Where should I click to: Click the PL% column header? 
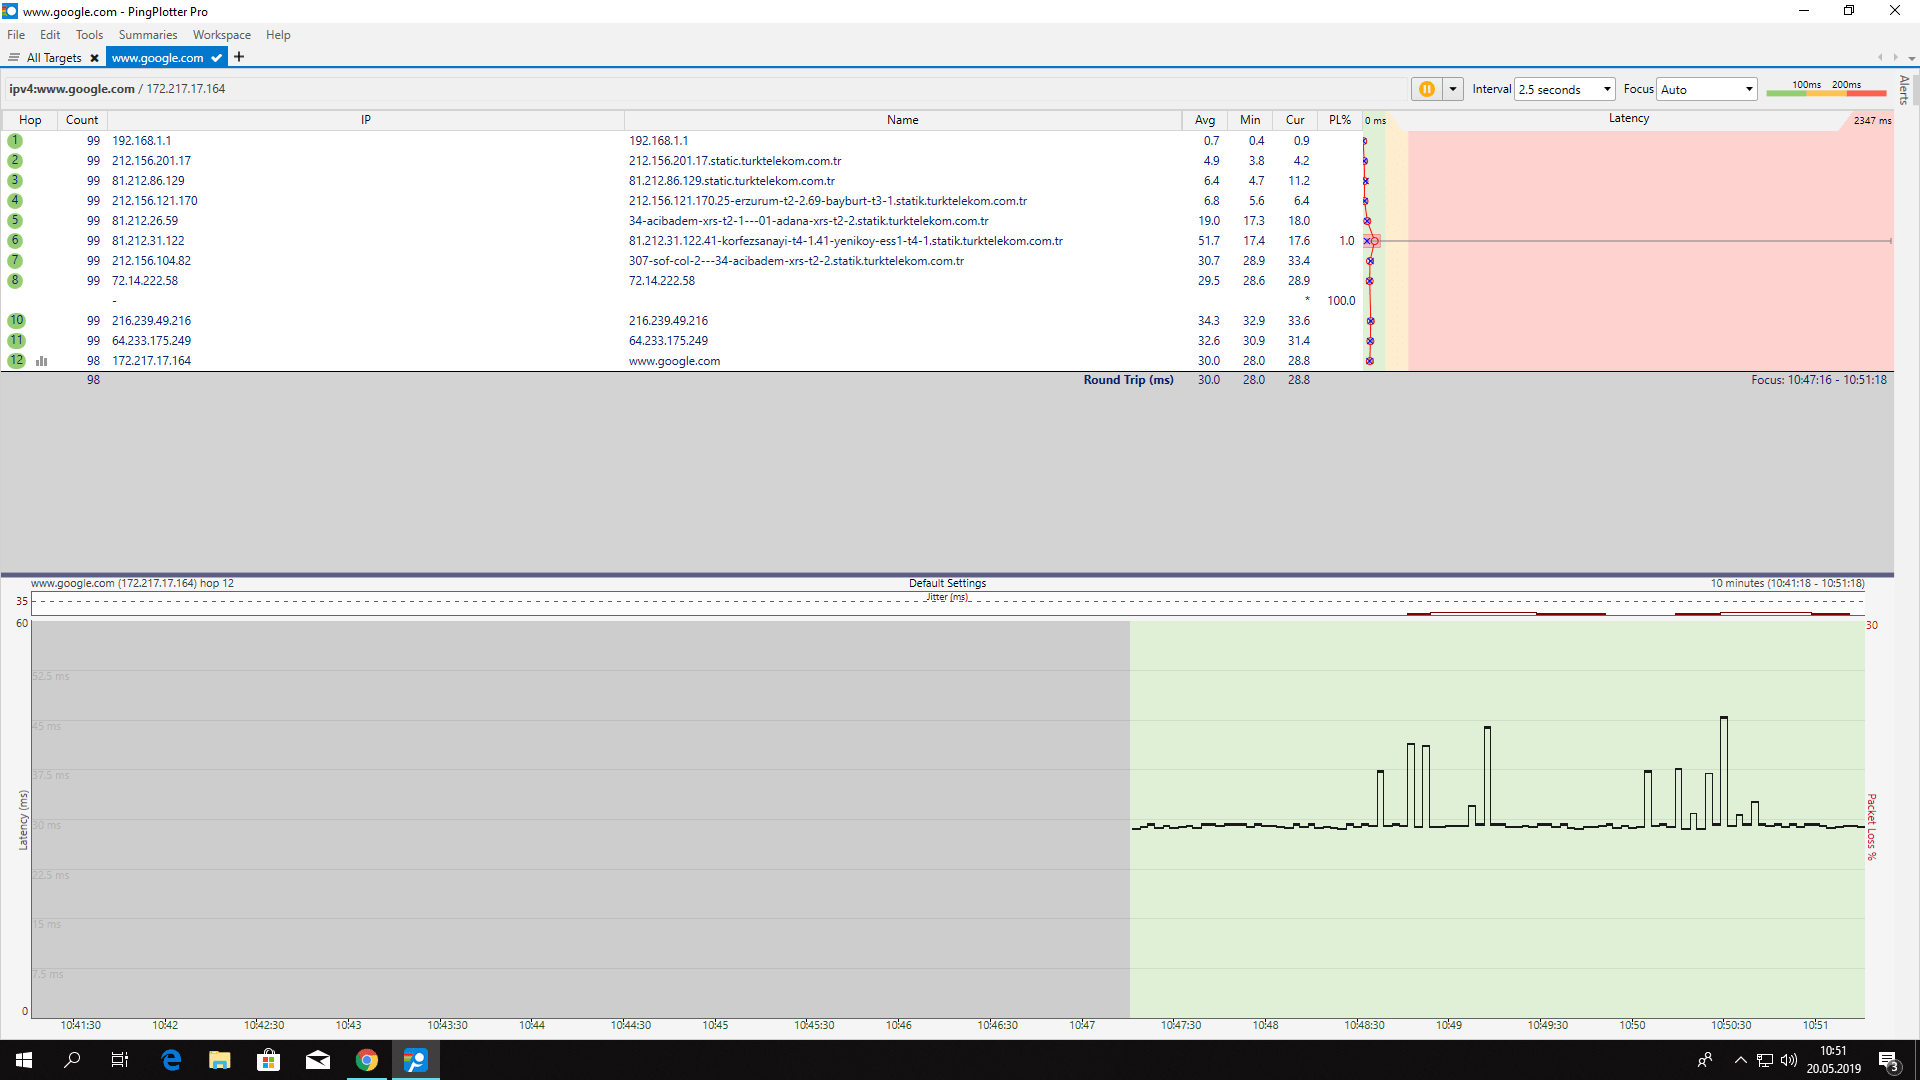click(x=1339, y=120)
